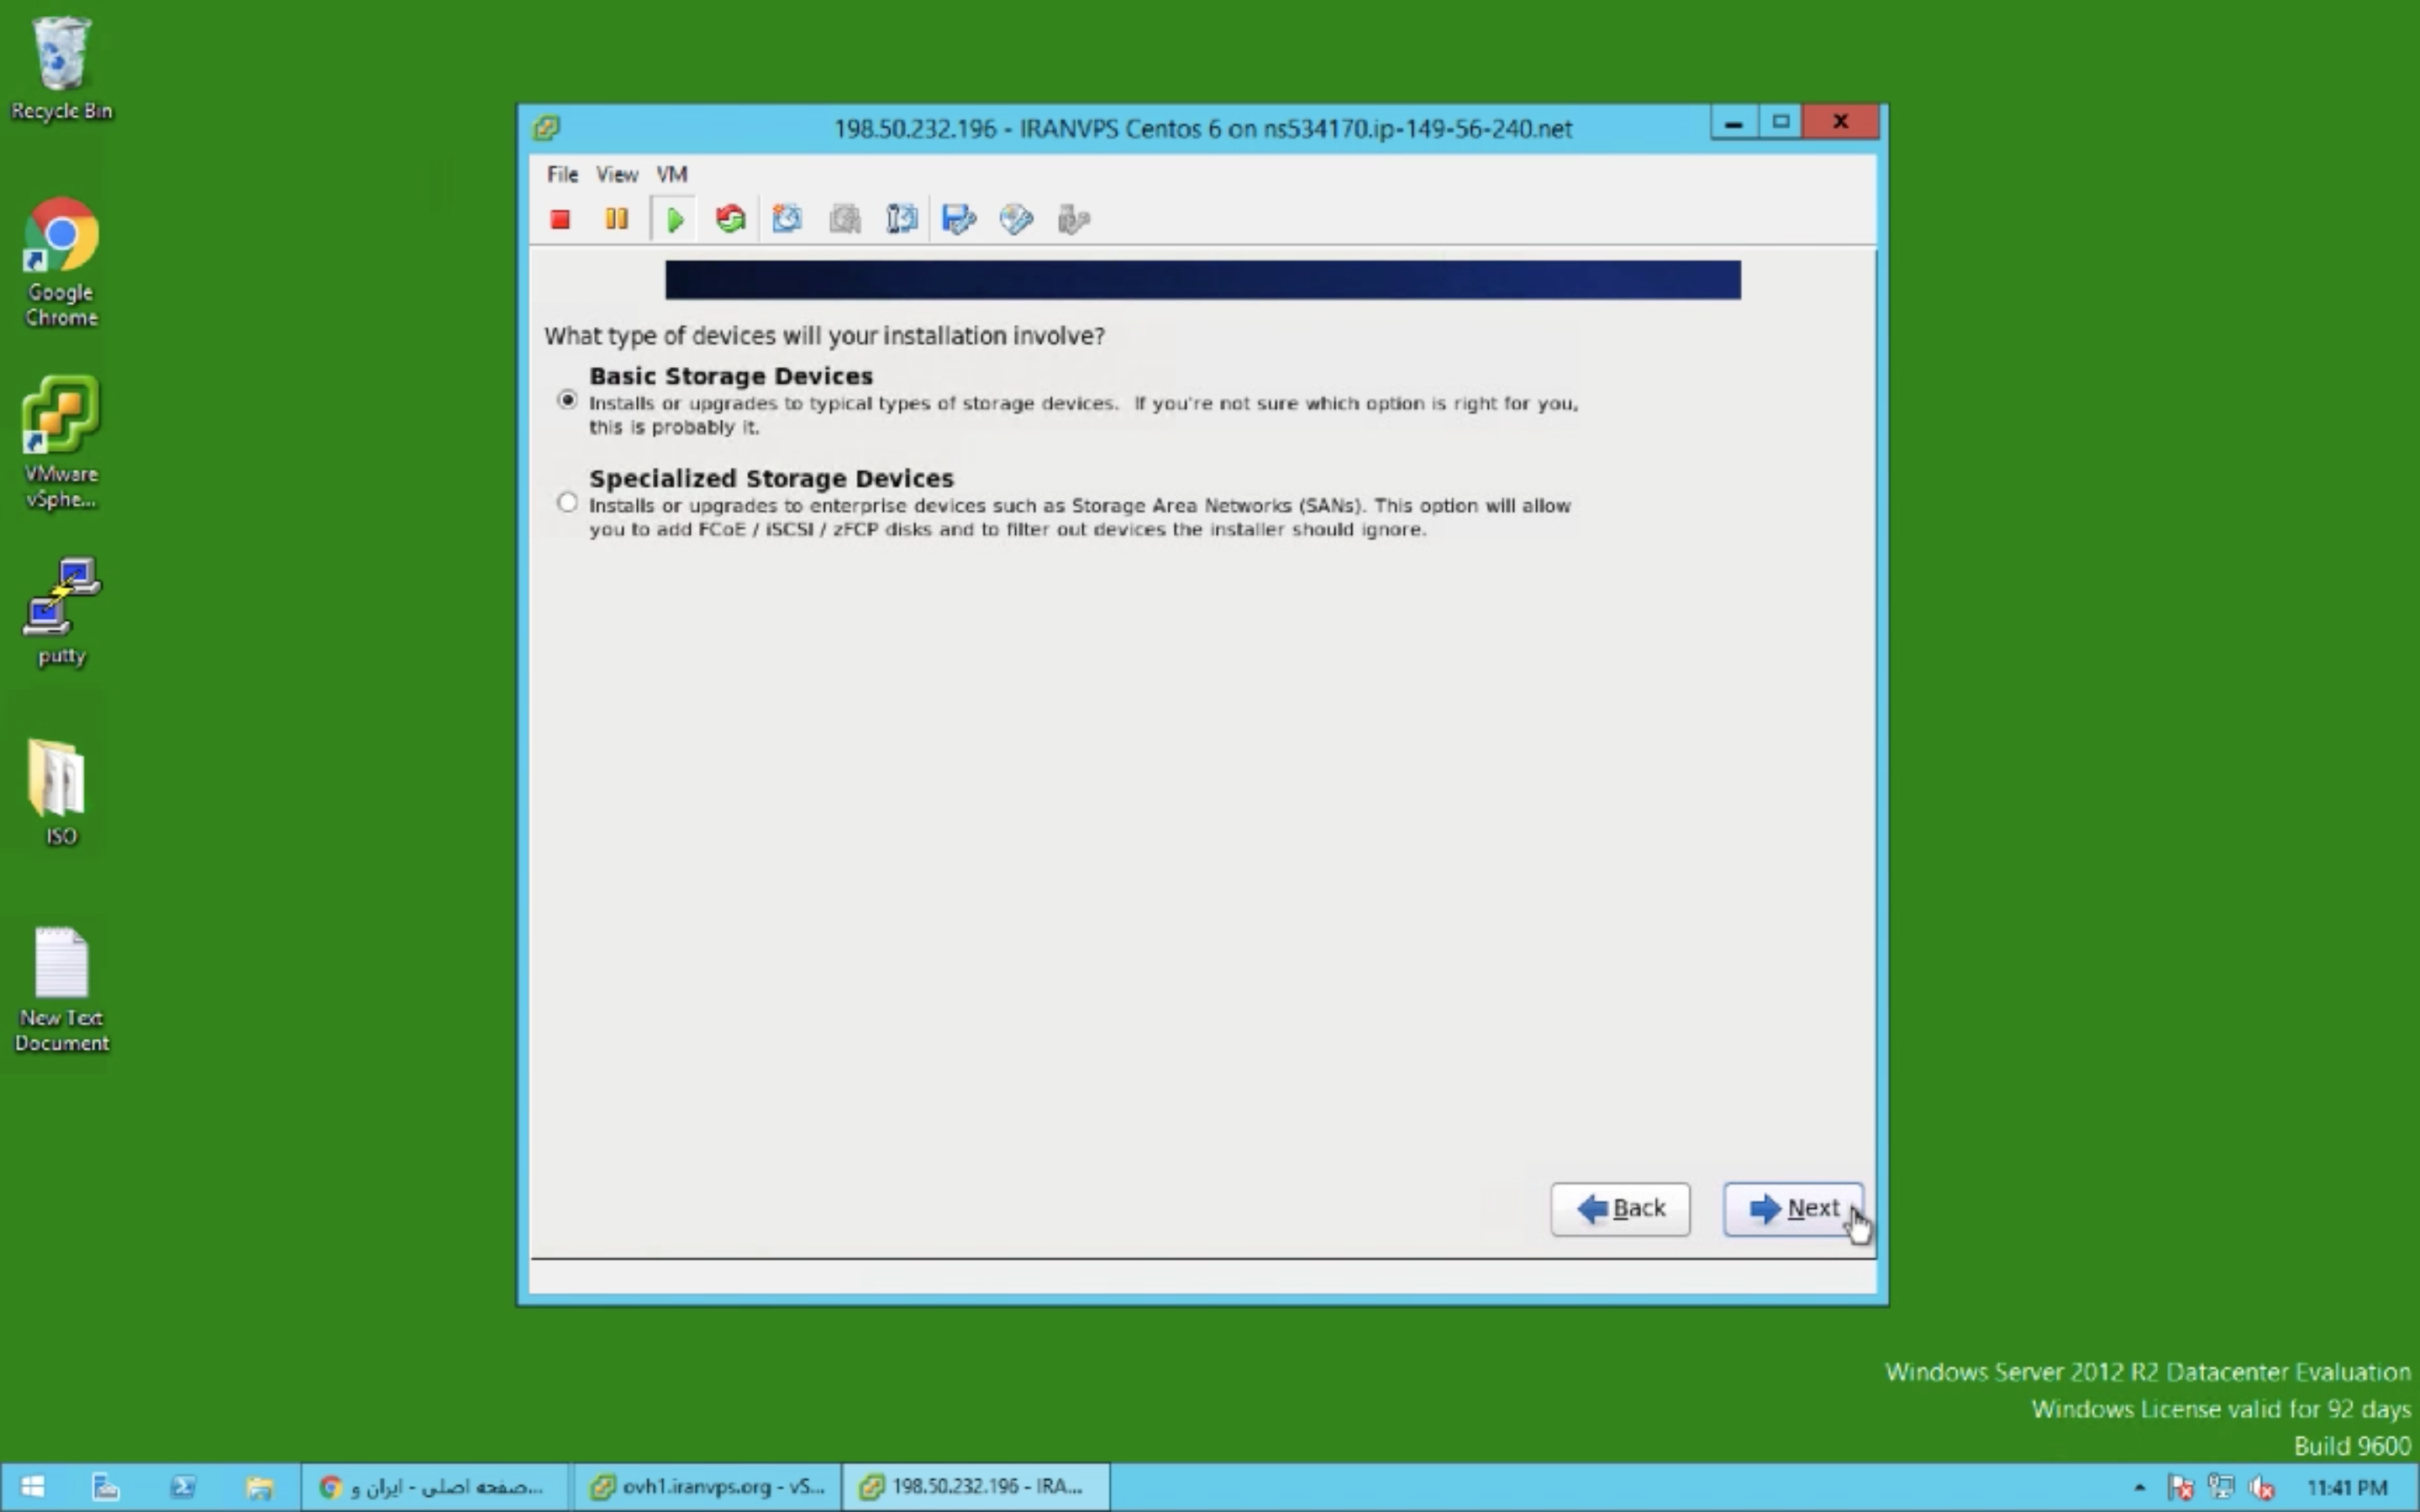Select the Basic Storage Devices radio button
Viewport: 2420px width, 1512px height.
(x=567, y=400)
